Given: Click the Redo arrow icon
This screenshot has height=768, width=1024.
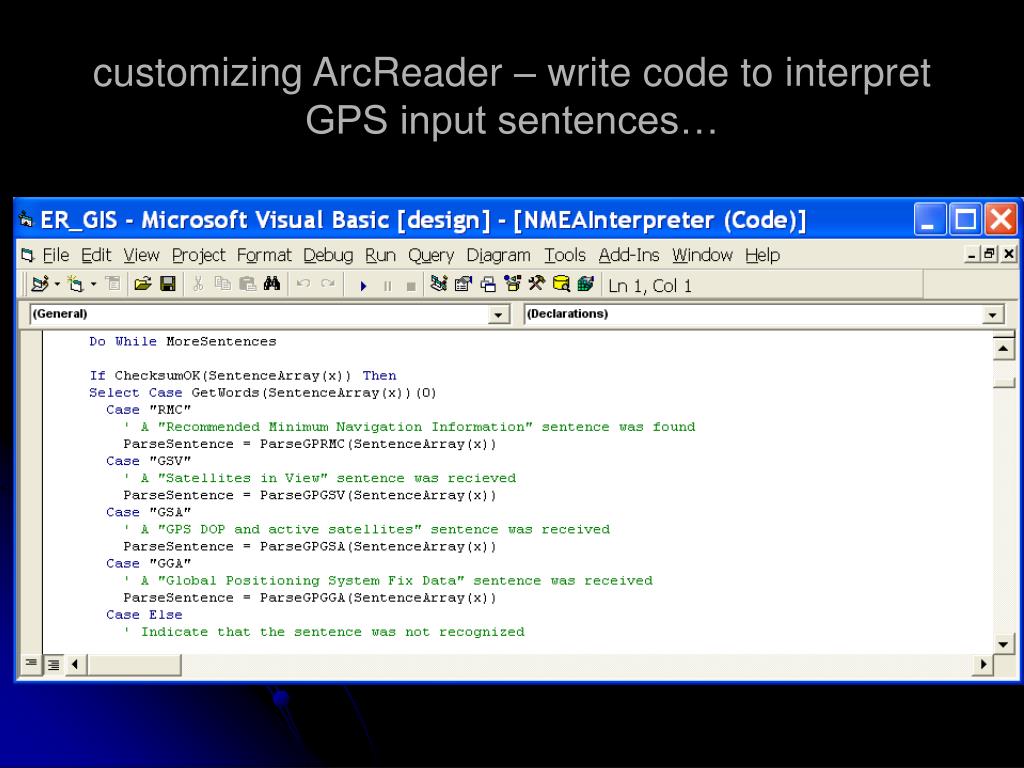Looking at the screenshot, I should click(328, 283).
